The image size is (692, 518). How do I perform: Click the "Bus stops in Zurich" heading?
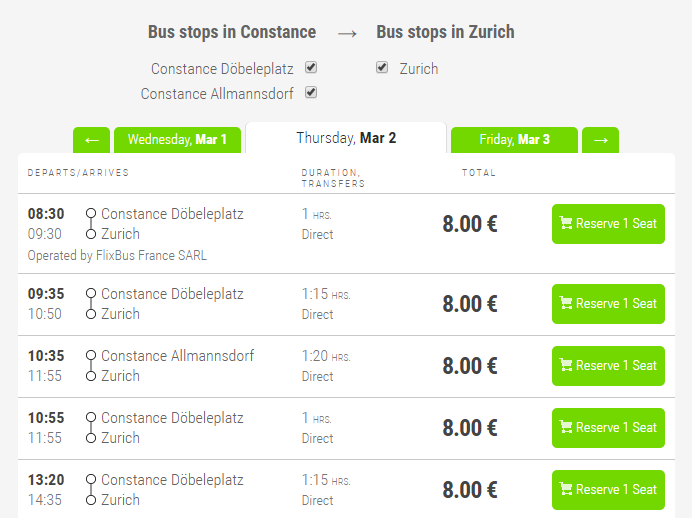click(x=445, y=32)
